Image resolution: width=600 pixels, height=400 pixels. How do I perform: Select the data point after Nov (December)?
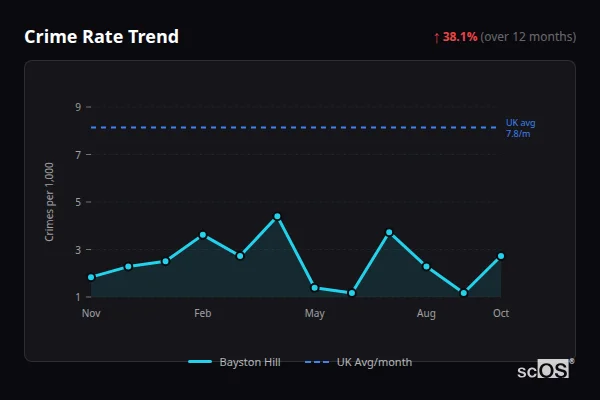128,266
